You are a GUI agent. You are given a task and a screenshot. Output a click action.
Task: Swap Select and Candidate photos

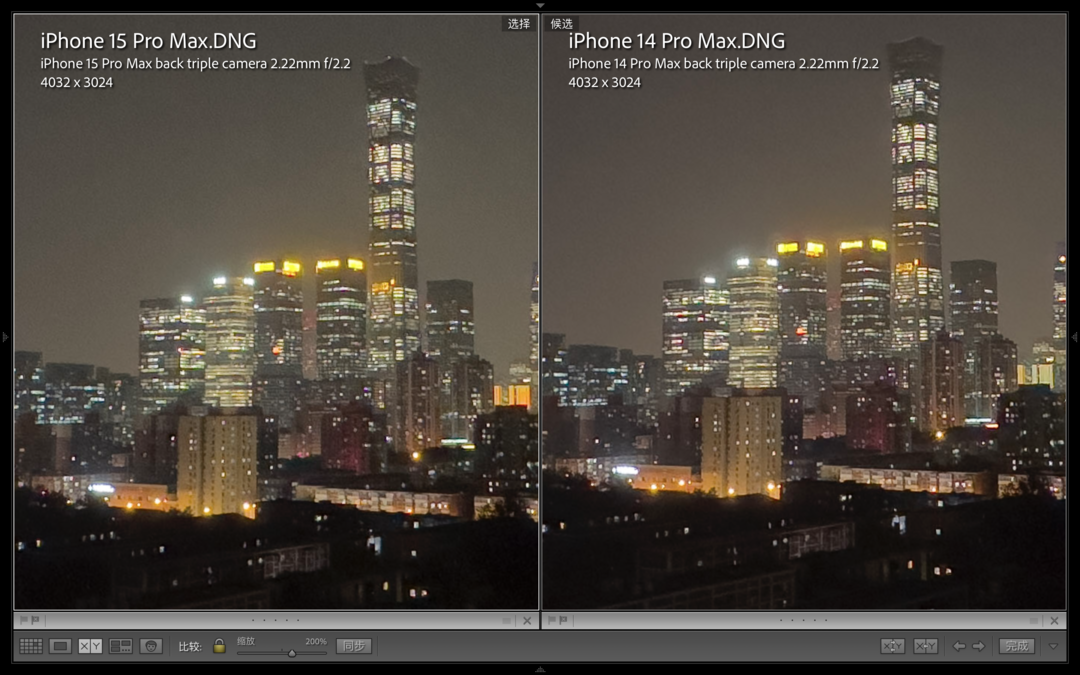click(x=892, y=646)
